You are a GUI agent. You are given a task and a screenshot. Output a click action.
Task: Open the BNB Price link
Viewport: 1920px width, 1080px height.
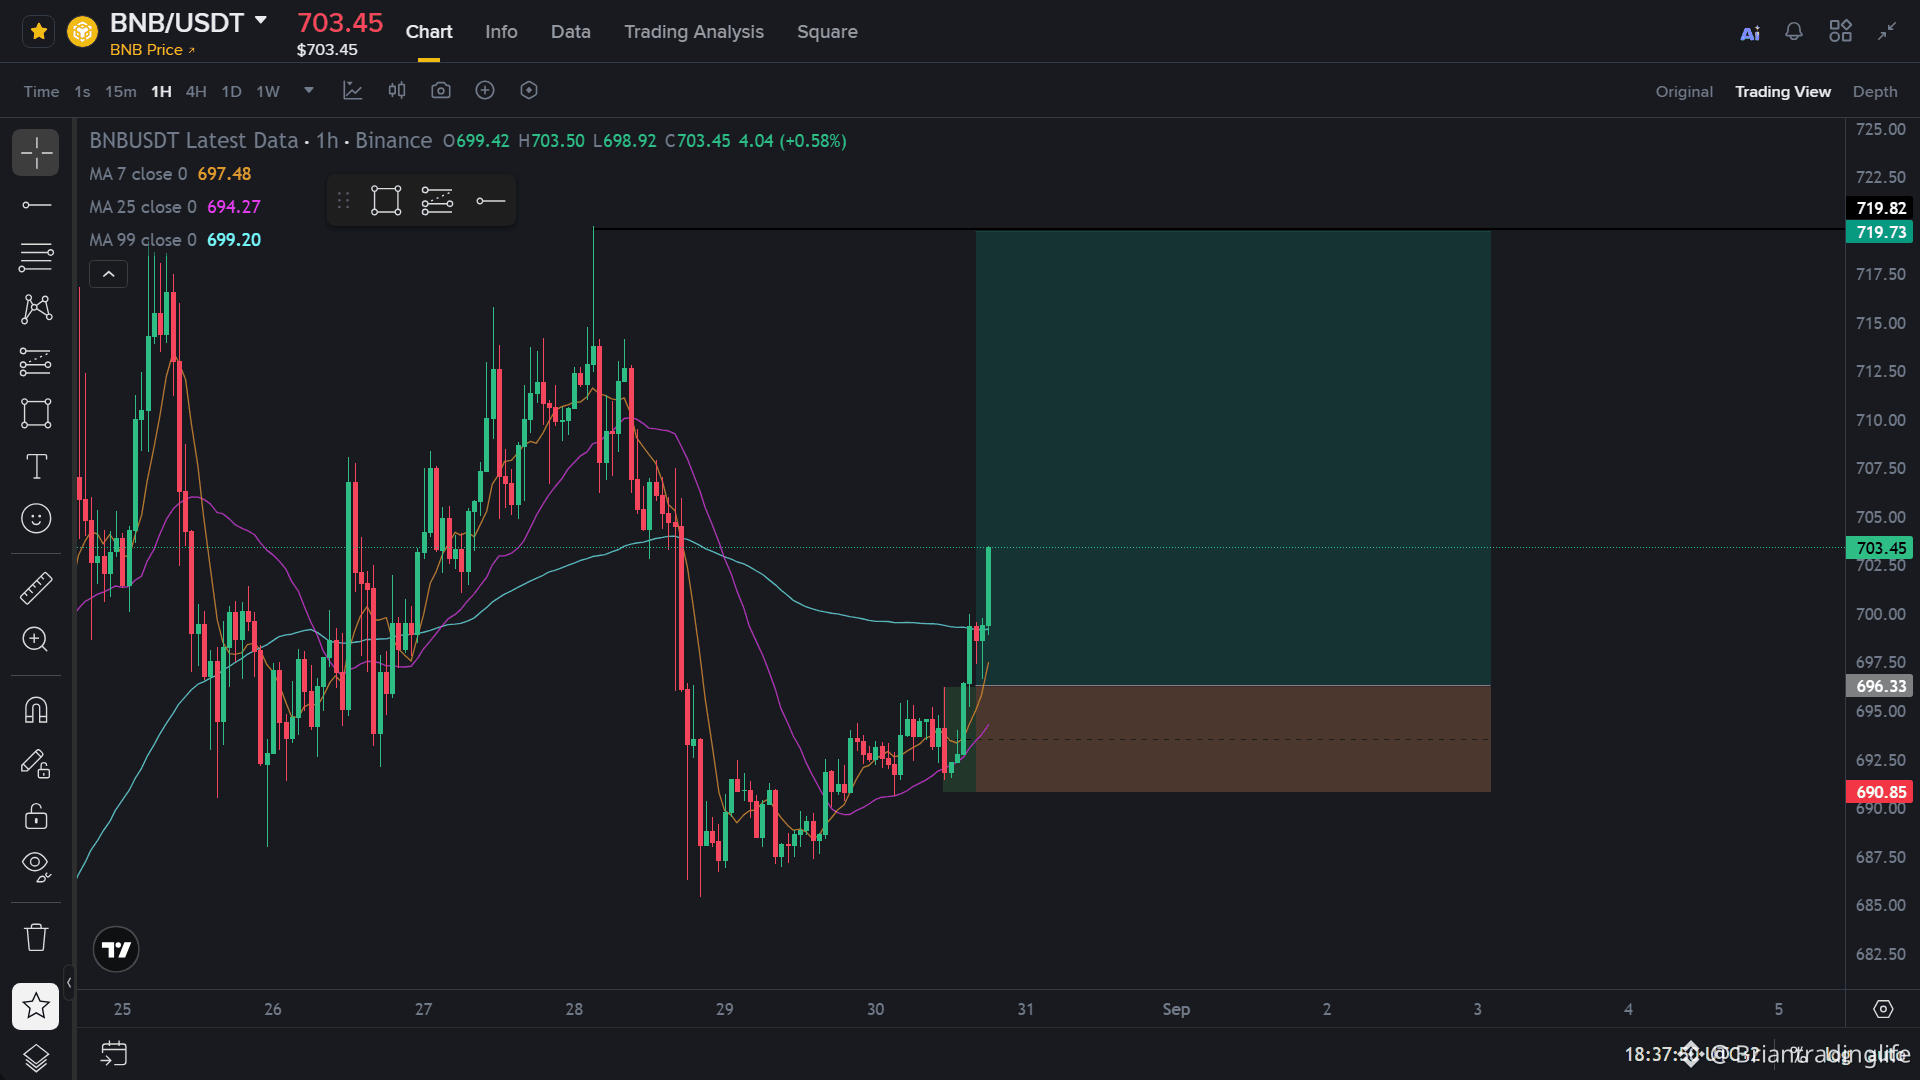pyautogui.click(x=152, y=50)
